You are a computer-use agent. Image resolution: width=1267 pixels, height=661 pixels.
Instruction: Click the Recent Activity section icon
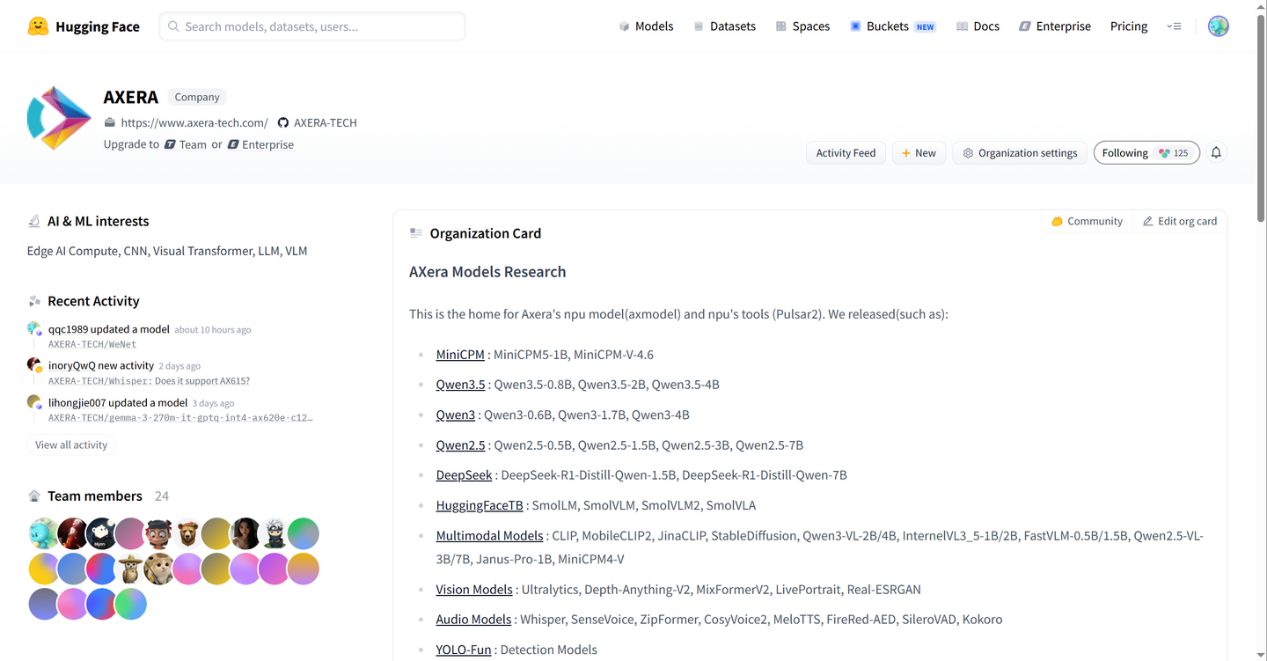pos(34,301)
